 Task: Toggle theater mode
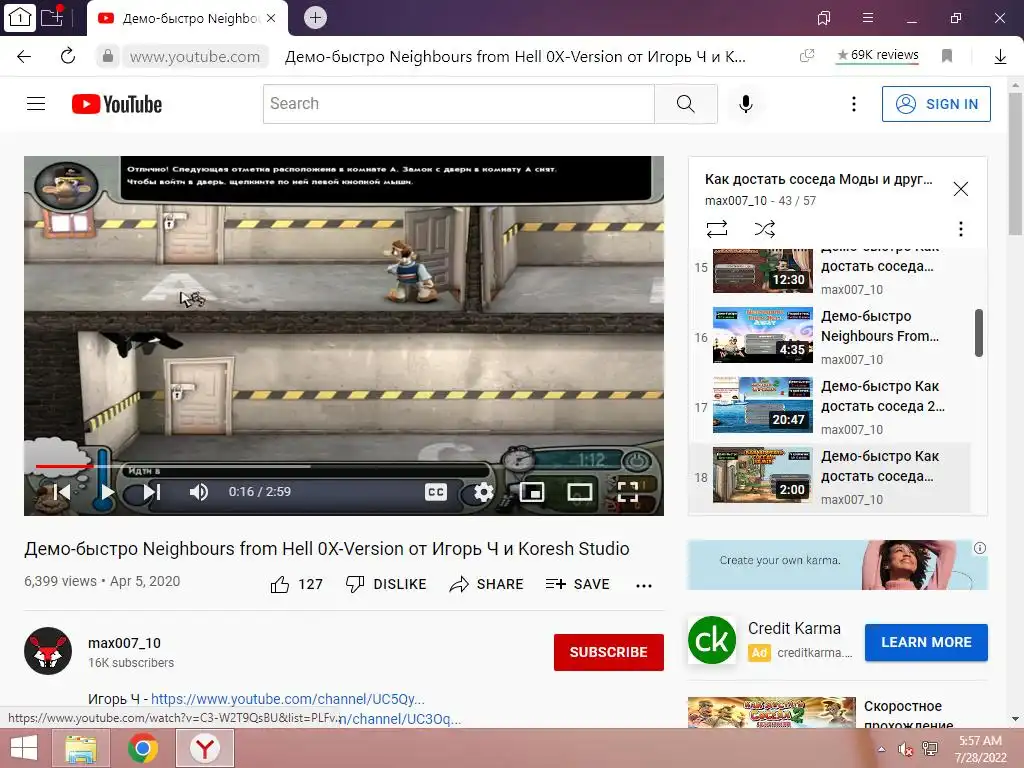tap(580, 492)
